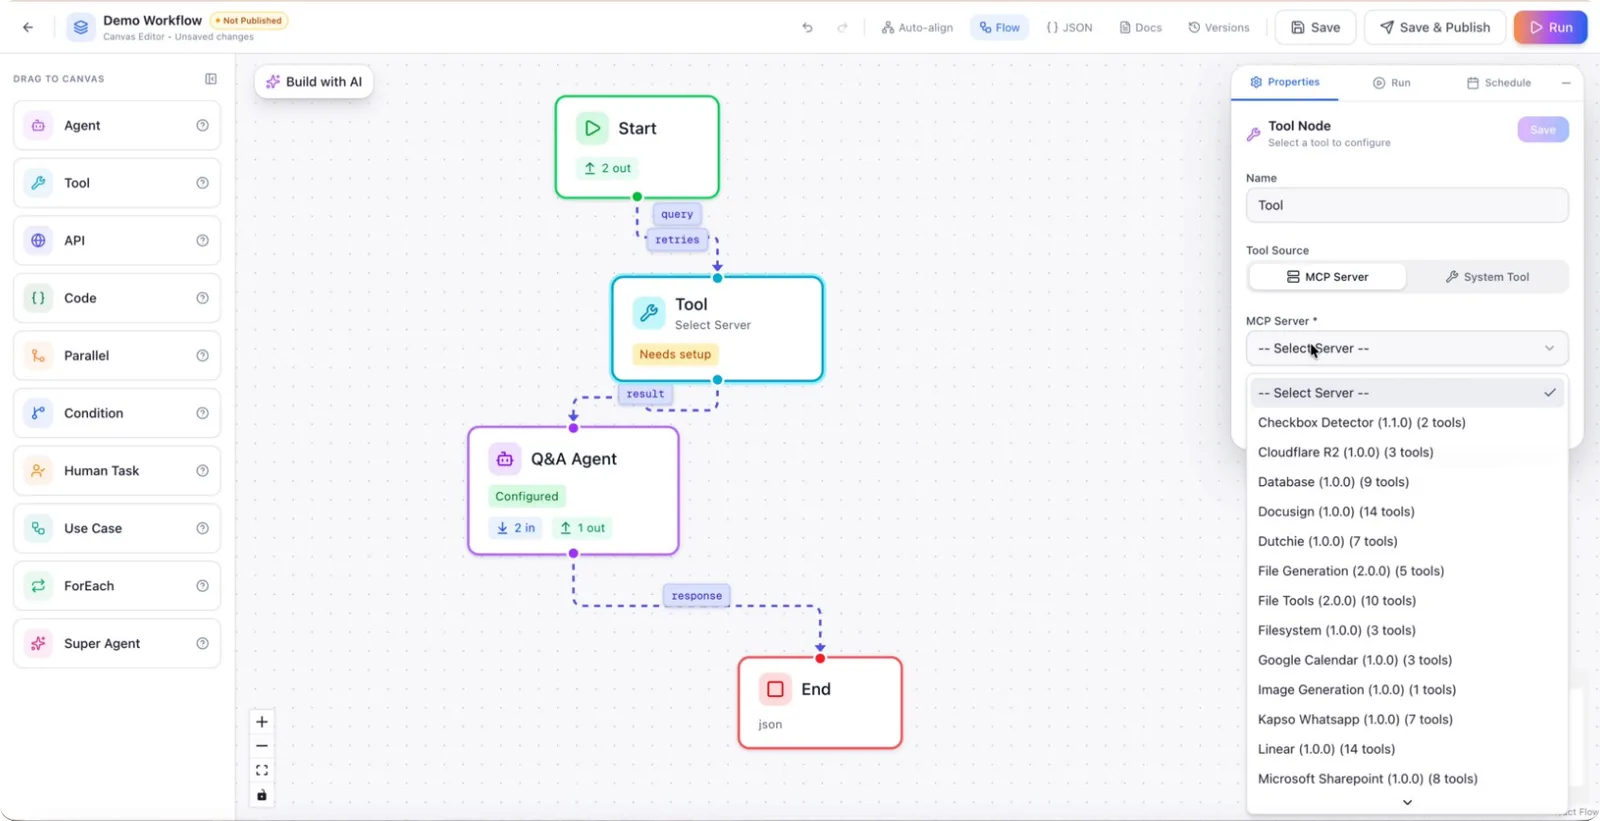Collapse the Drag to Canvas sidebar icon
Viewport: 1600px width, 821px height.
click(x=211, y=79)
